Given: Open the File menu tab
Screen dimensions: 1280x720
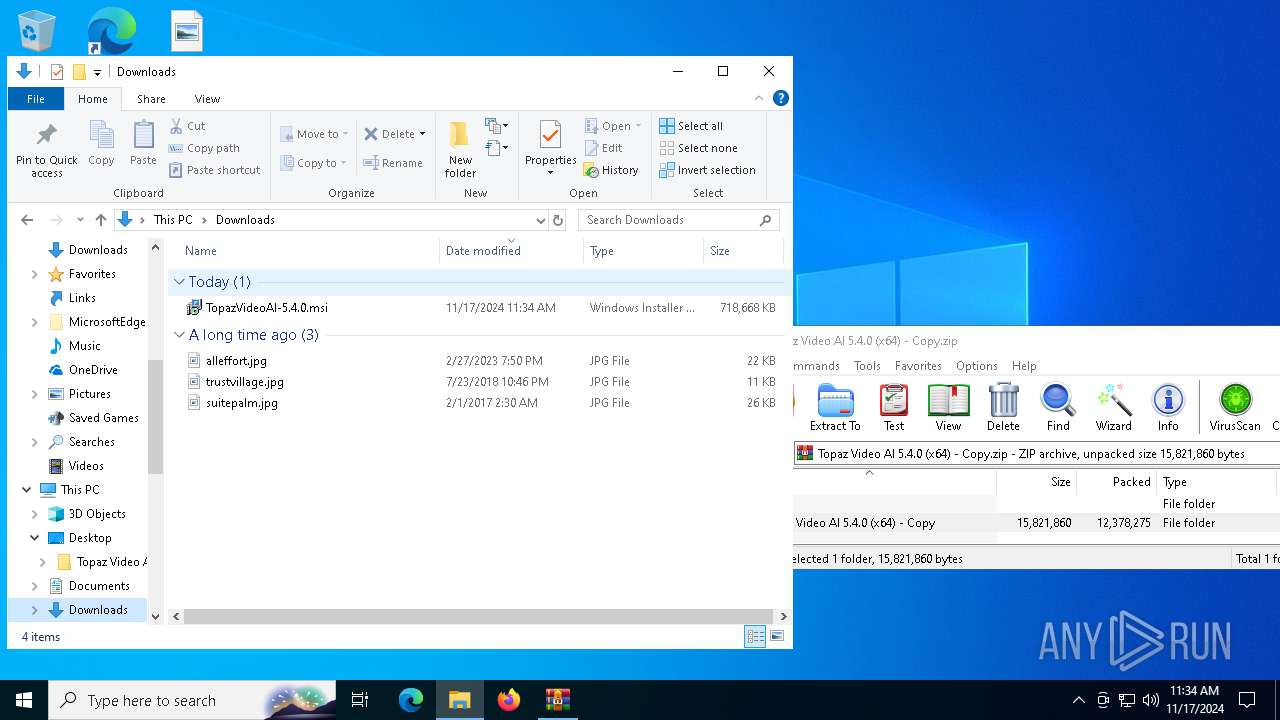Looking at the screenshot, I should (x=36, y=99).
